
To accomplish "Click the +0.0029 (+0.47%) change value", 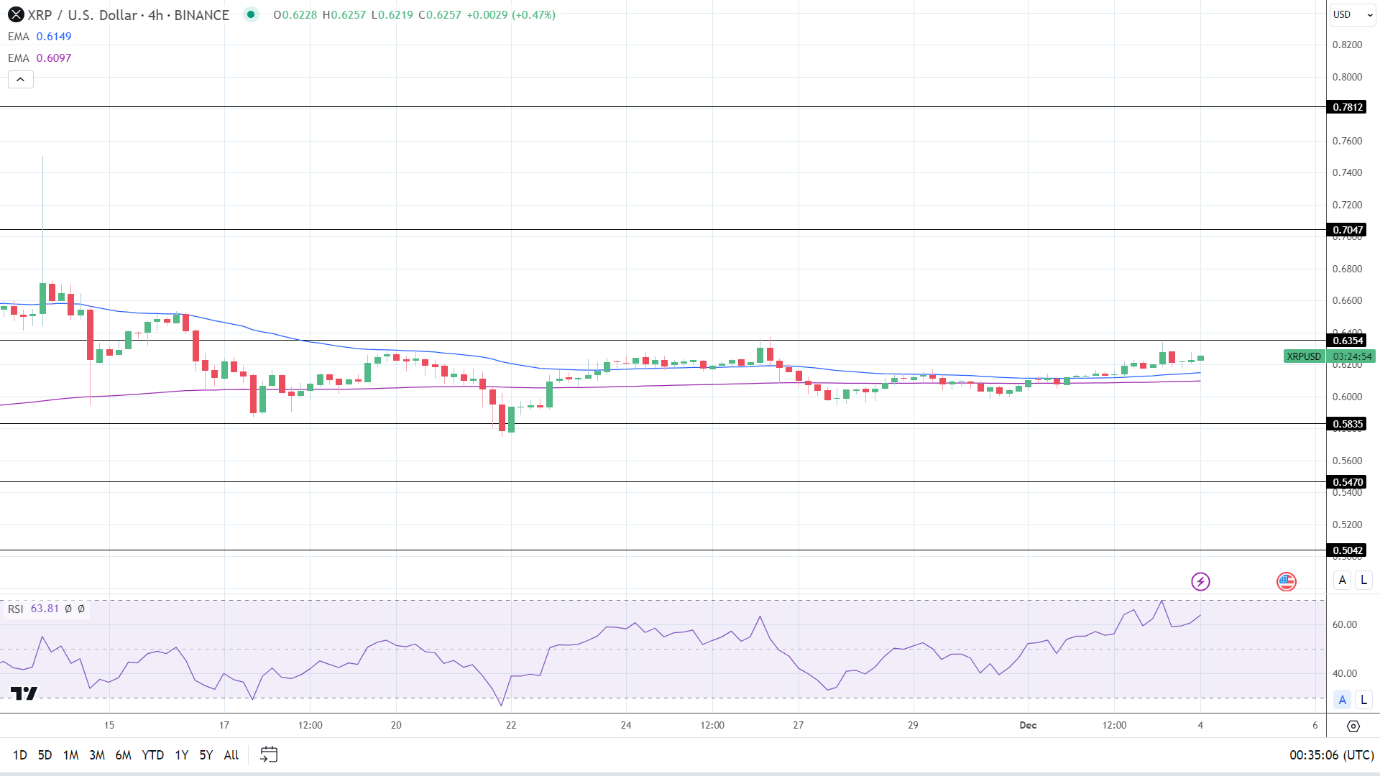I will pos(510,15).
